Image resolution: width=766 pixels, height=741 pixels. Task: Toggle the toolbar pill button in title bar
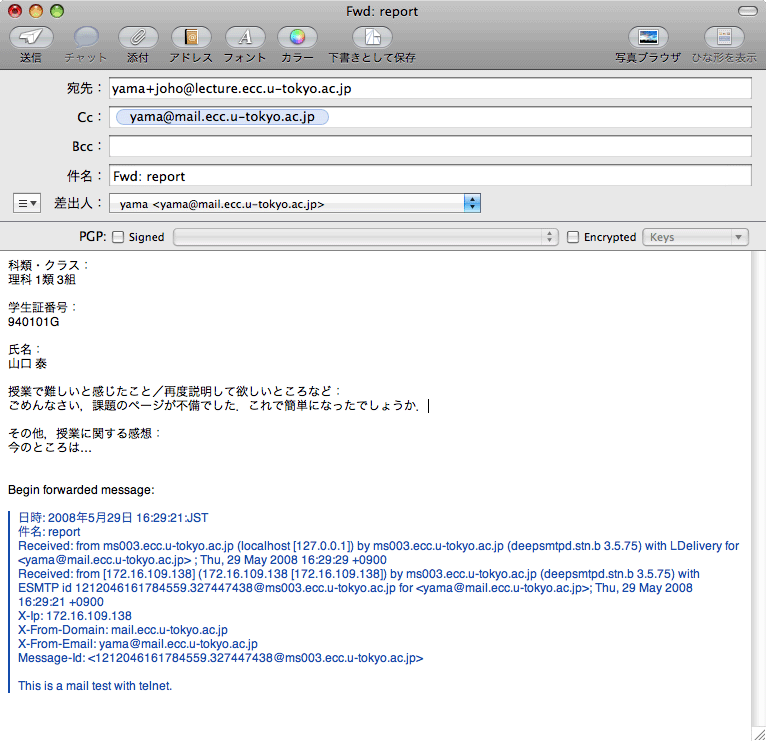pyautogui.click(x=747, y=11)
